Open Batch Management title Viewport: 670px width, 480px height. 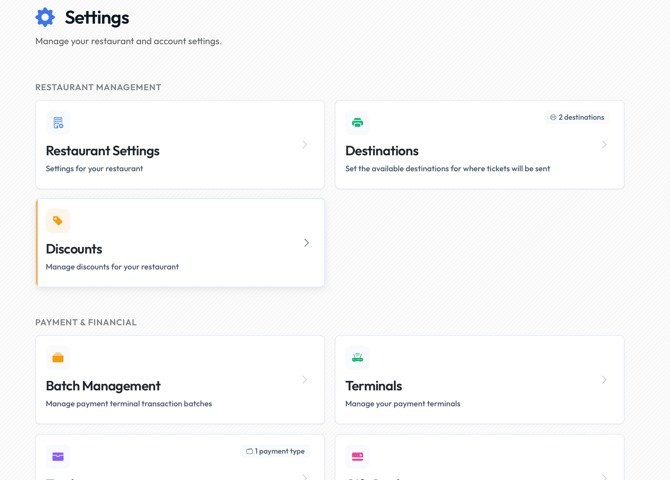pos(103,386)
